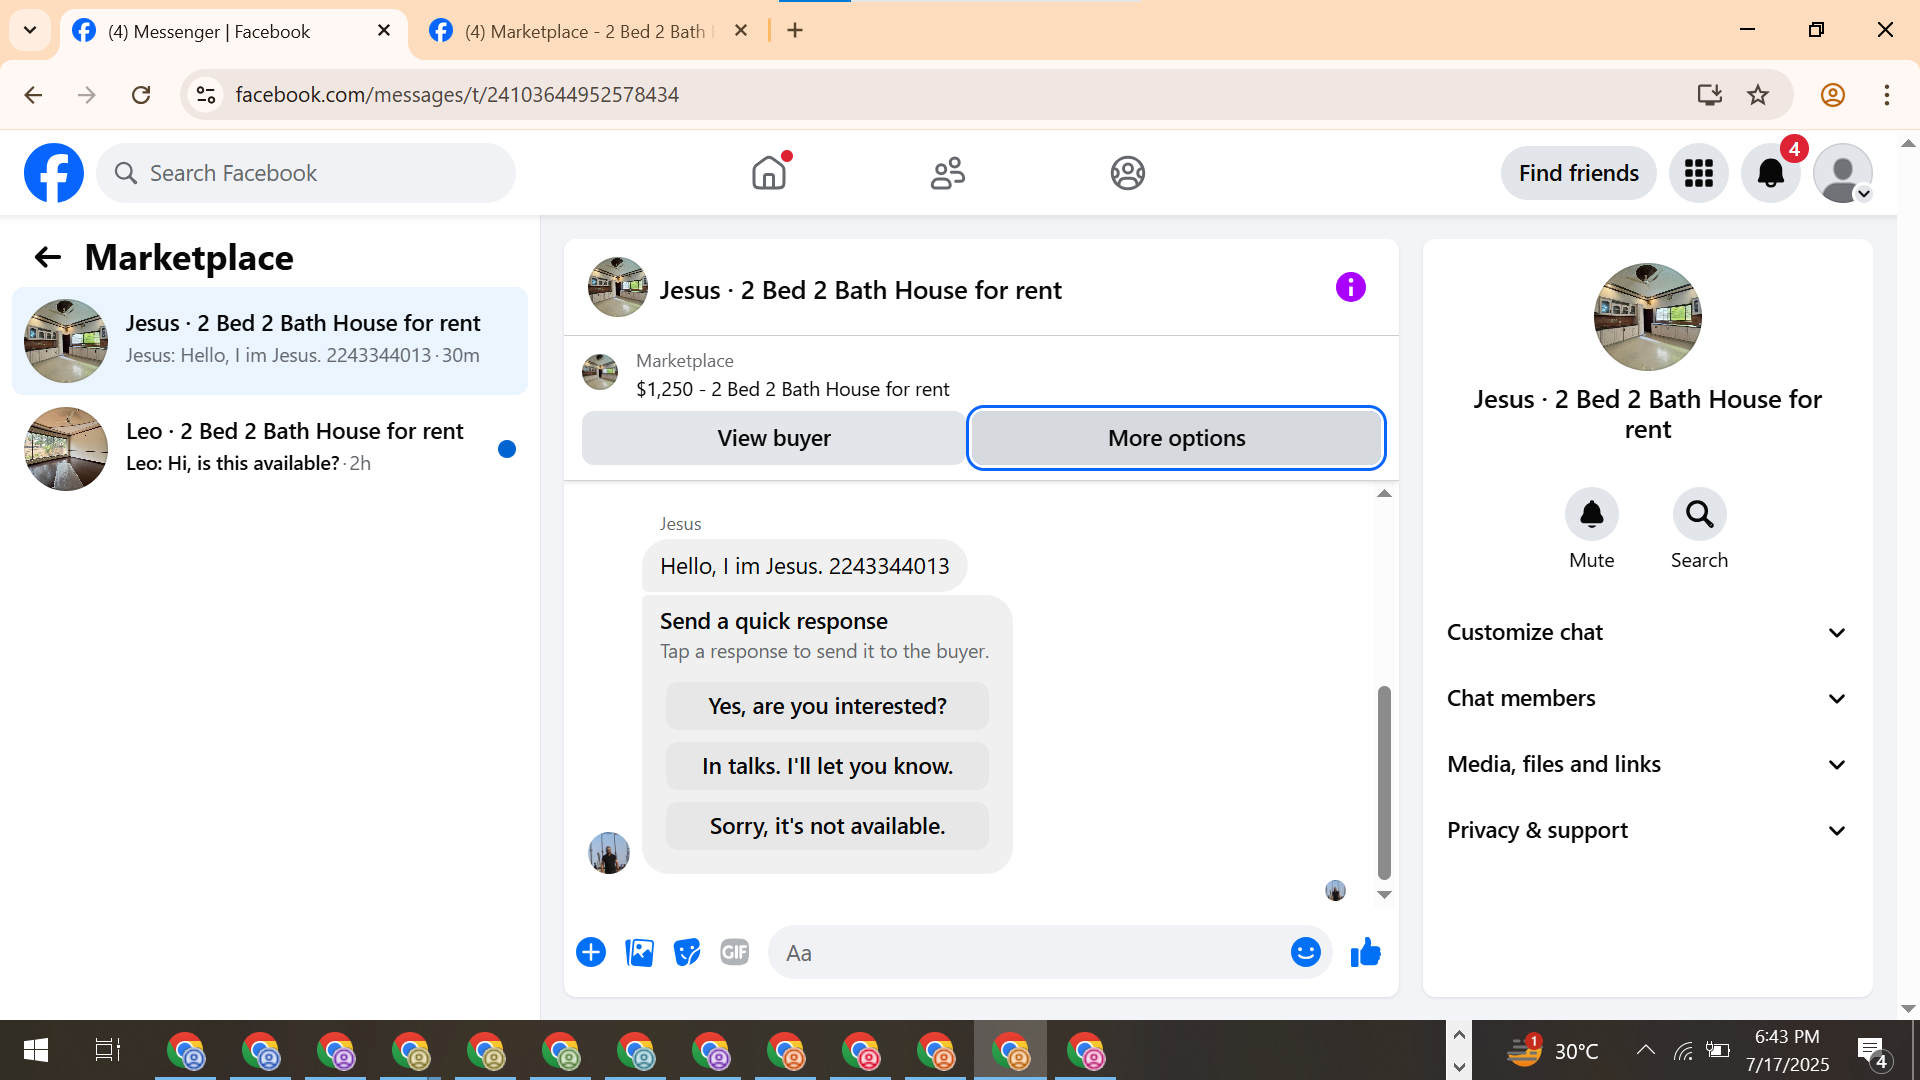The image size is (1920, 1080).
Task: Click the chat message scrollbar
Action: pos(1384,780)
